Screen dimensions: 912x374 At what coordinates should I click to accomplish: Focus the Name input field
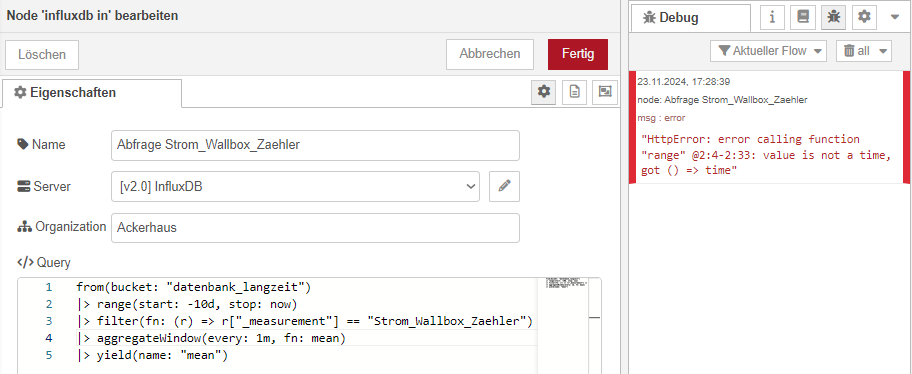315,145
